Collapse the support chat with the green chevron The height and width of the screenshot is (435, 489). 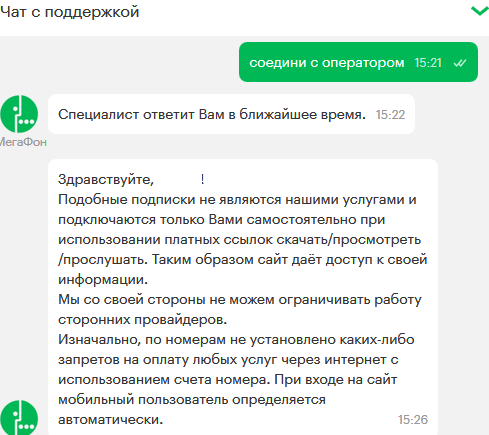[480, 11]
